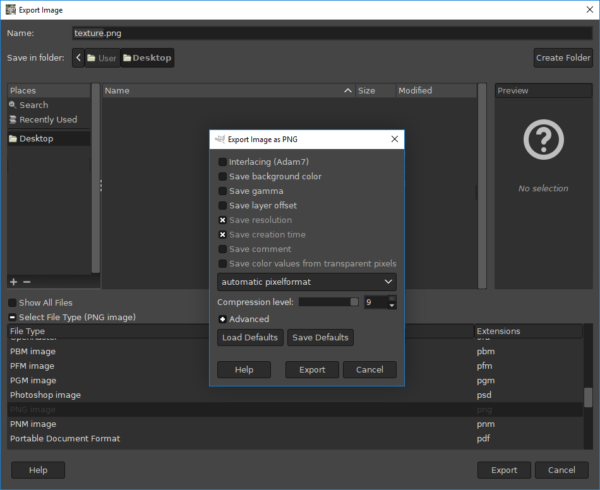Viewport: 600px width, 490px height.
Task: Toggle Save background color checkbox
Action: tap(222, 176)
